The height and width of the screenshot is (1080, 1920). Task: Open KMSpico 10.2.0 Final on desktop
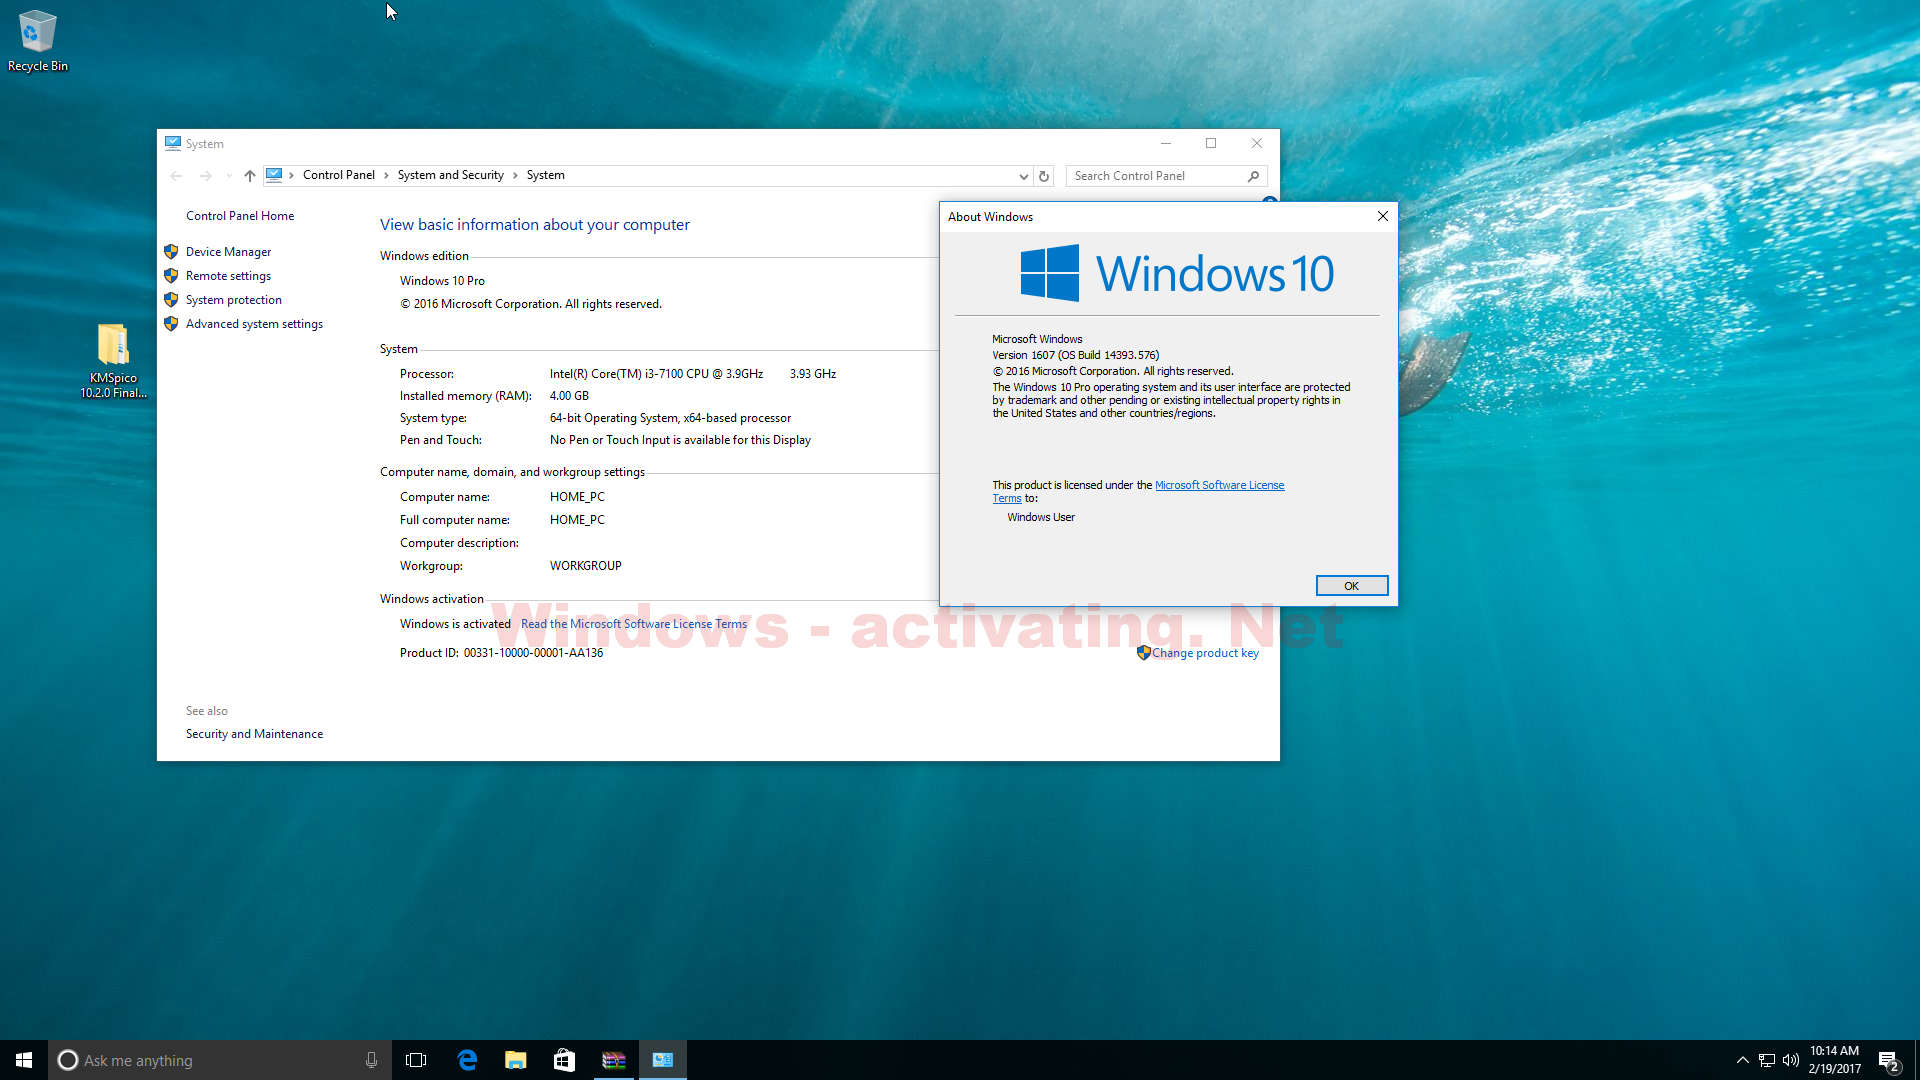point(111,347)
